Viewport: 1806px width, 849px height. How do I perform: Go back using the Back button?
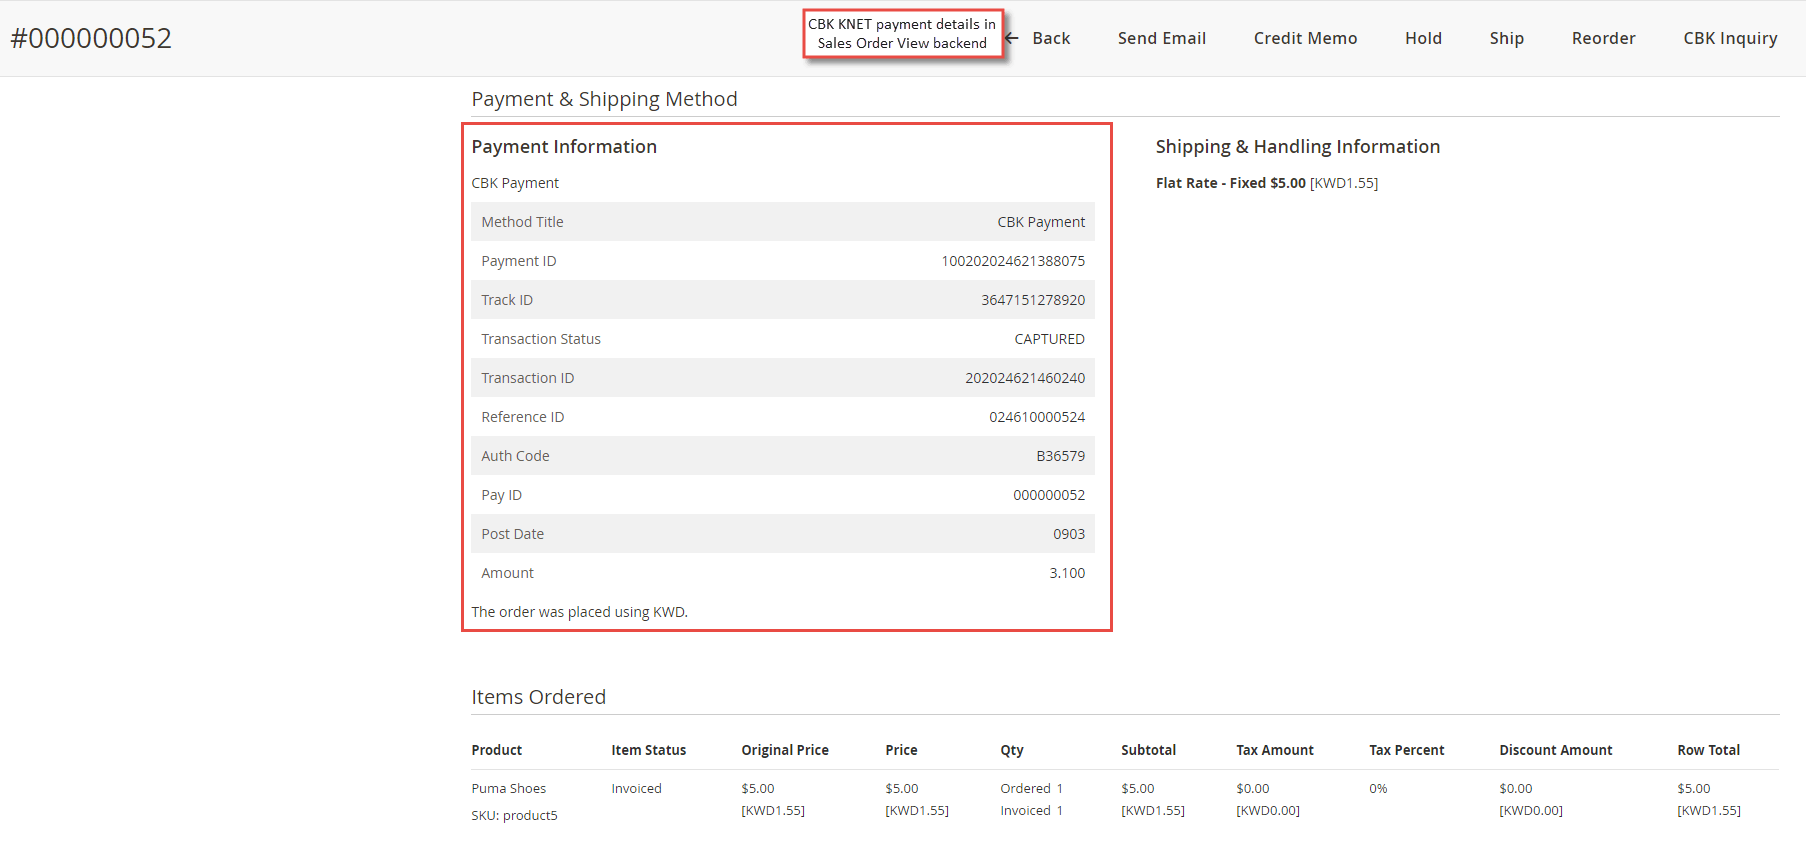(x=1050, y=38)
